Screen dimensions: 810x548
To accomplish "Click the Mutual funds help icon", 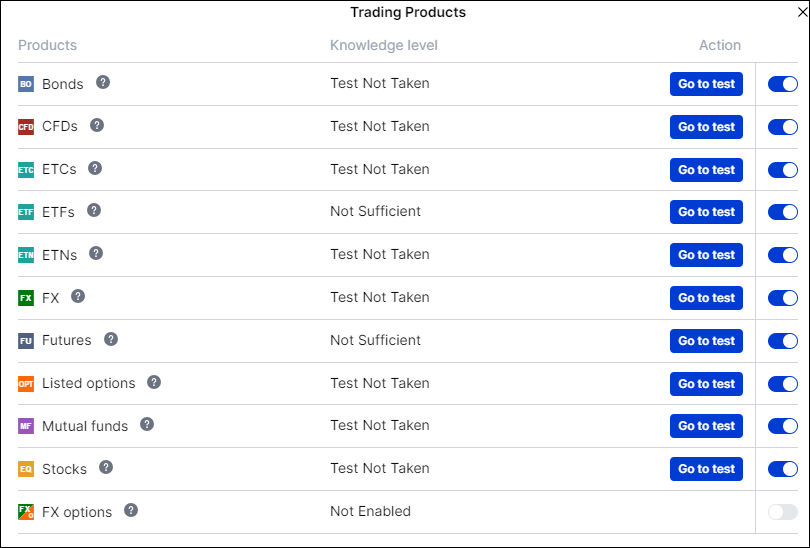I will click(147, 425).
